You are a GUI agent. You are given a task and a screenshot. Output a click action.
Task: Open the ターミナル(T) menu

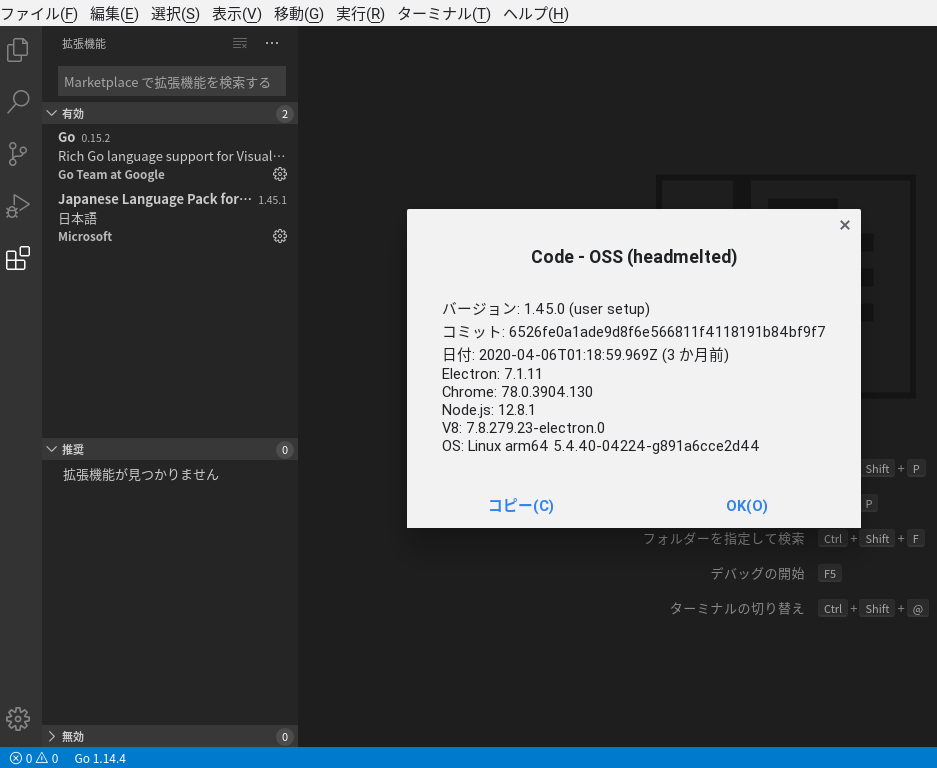444,14
